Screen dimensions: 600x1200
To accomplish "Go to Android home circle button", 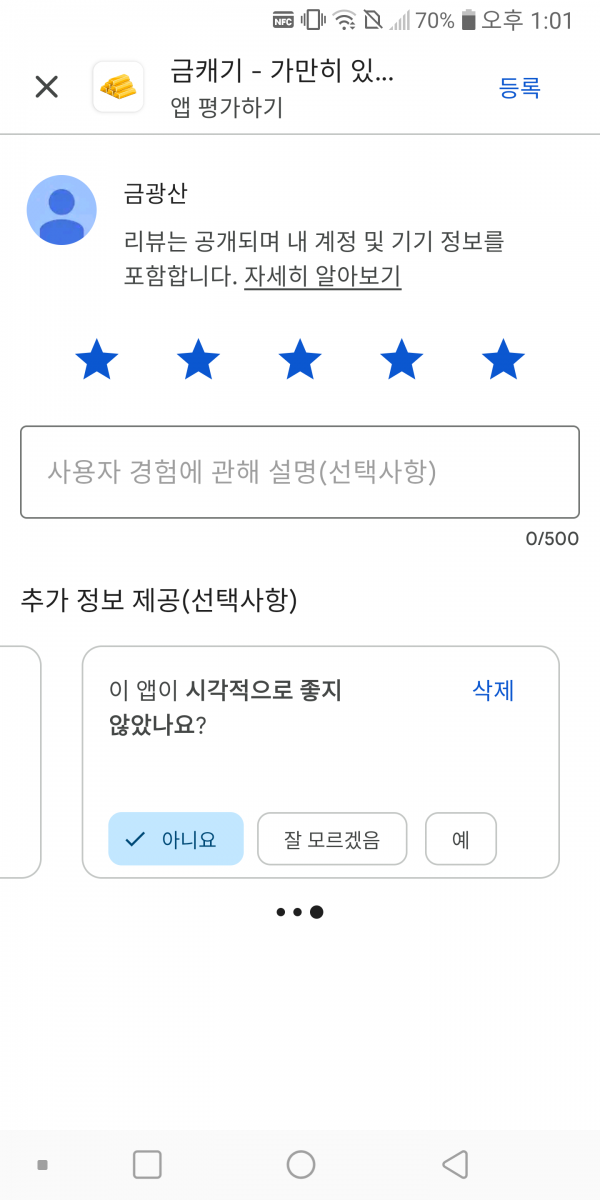I will [x=301, y=1164].
